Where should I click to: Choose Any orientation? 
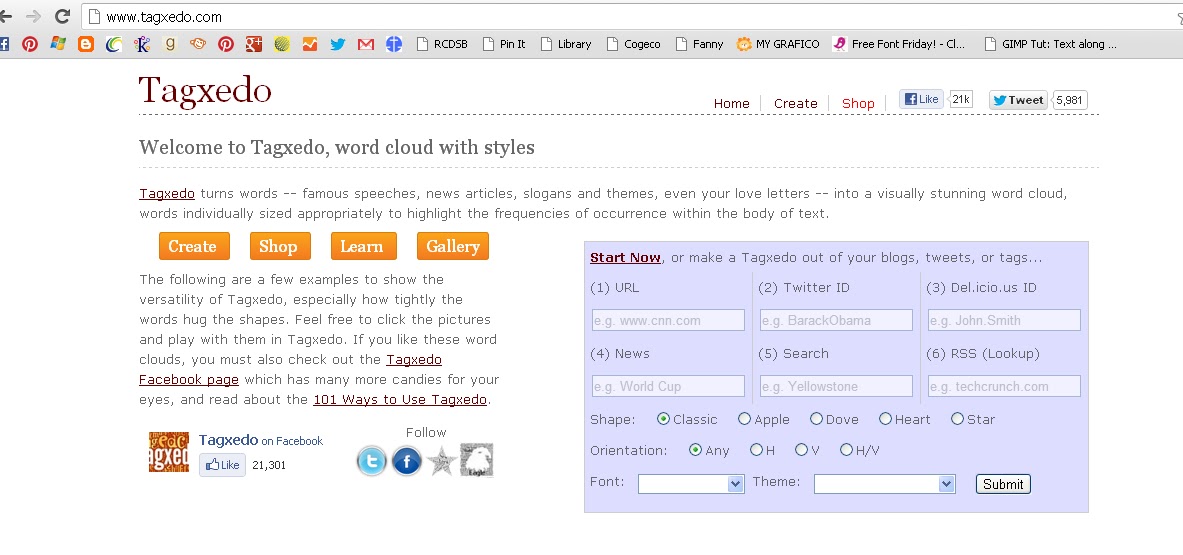coord(696,450)
